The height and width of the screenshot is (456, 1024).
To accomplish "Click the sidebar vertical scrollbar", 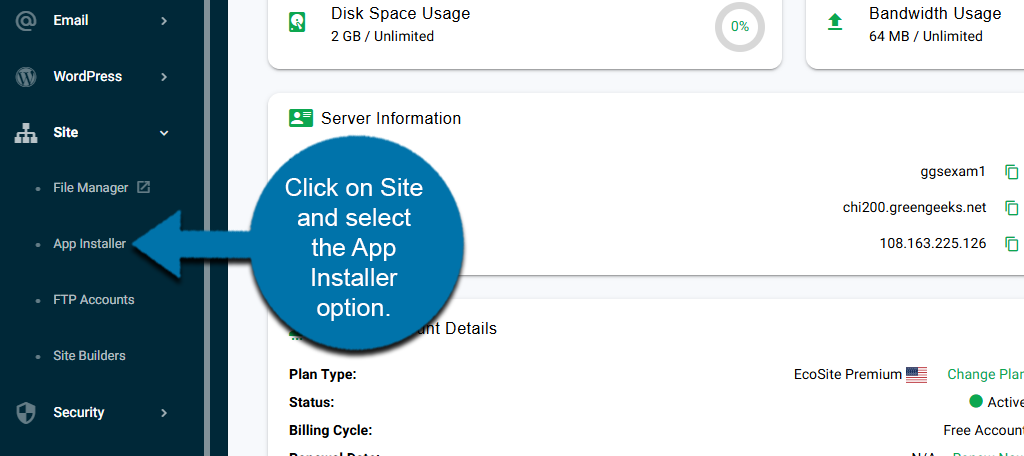I will (x=208, y=228).
